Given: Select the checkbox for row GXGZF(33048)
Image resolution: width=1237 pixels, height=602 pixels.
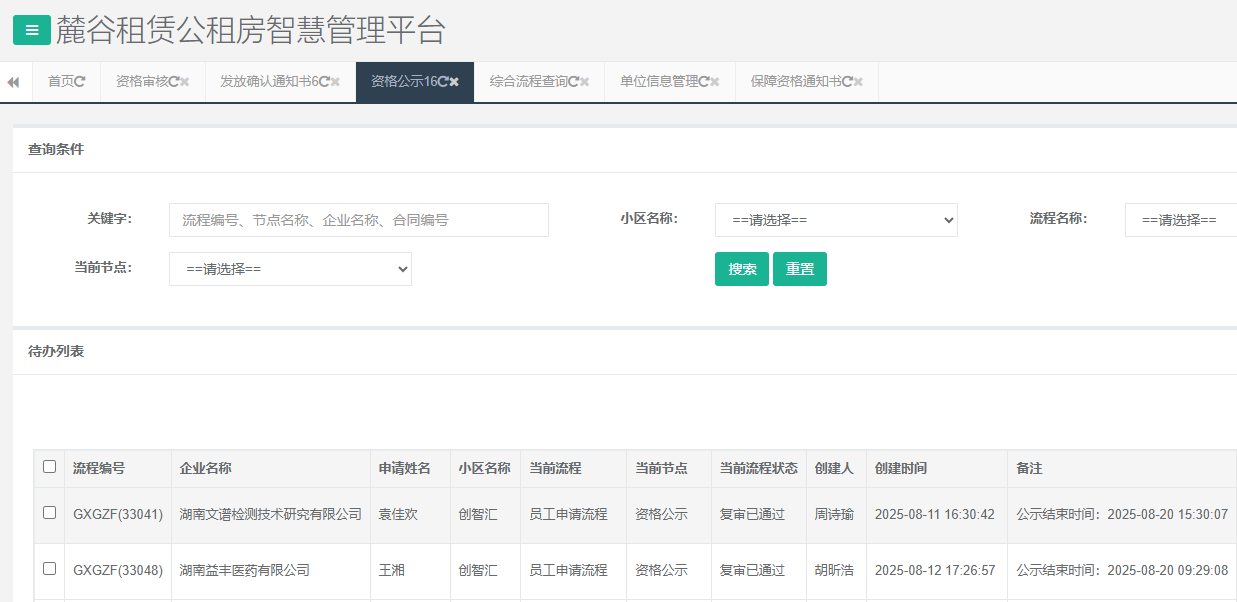Looking at the screenshot, I should click(50, 569).
